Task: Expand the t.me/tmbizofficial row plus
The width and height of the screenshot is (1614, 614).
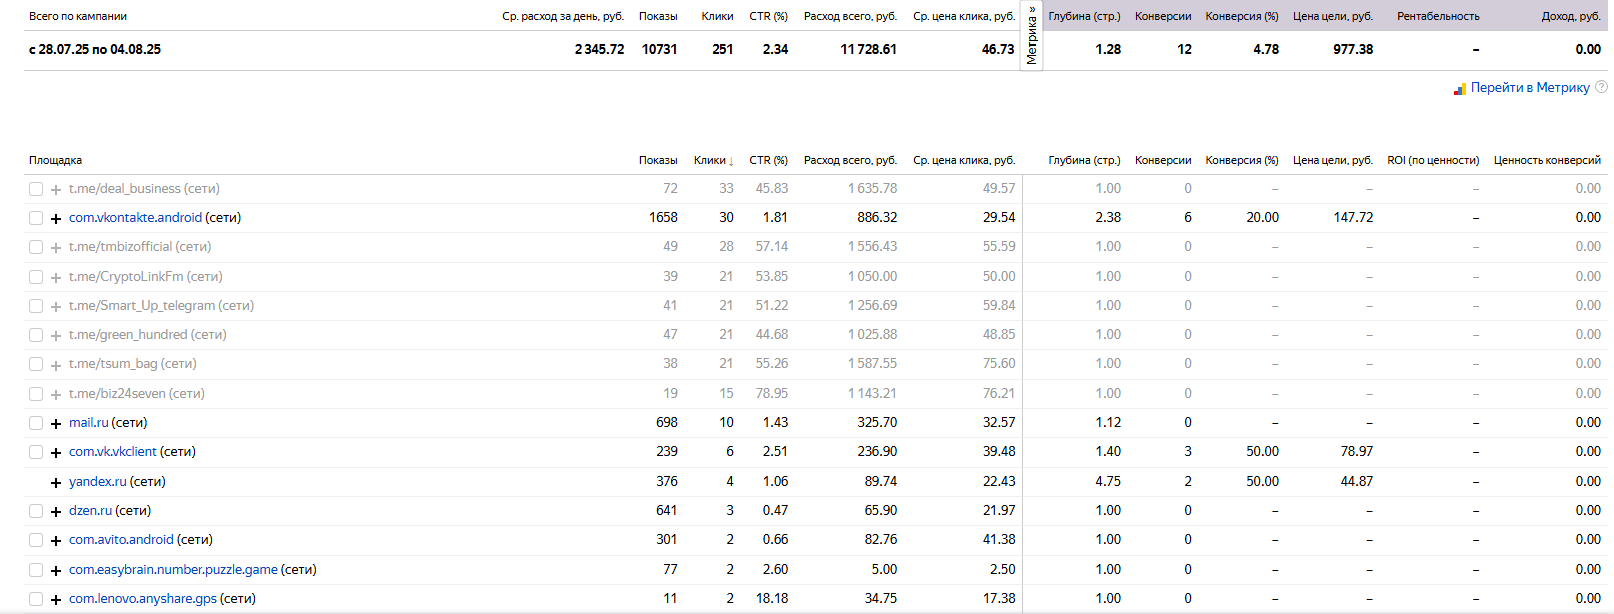Action: (x=56, y=247)
